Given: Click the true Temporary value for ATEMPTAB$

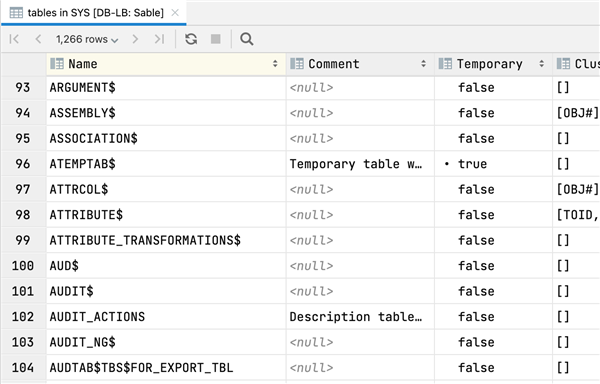Looking at the screenshot, I should (494, 164).
